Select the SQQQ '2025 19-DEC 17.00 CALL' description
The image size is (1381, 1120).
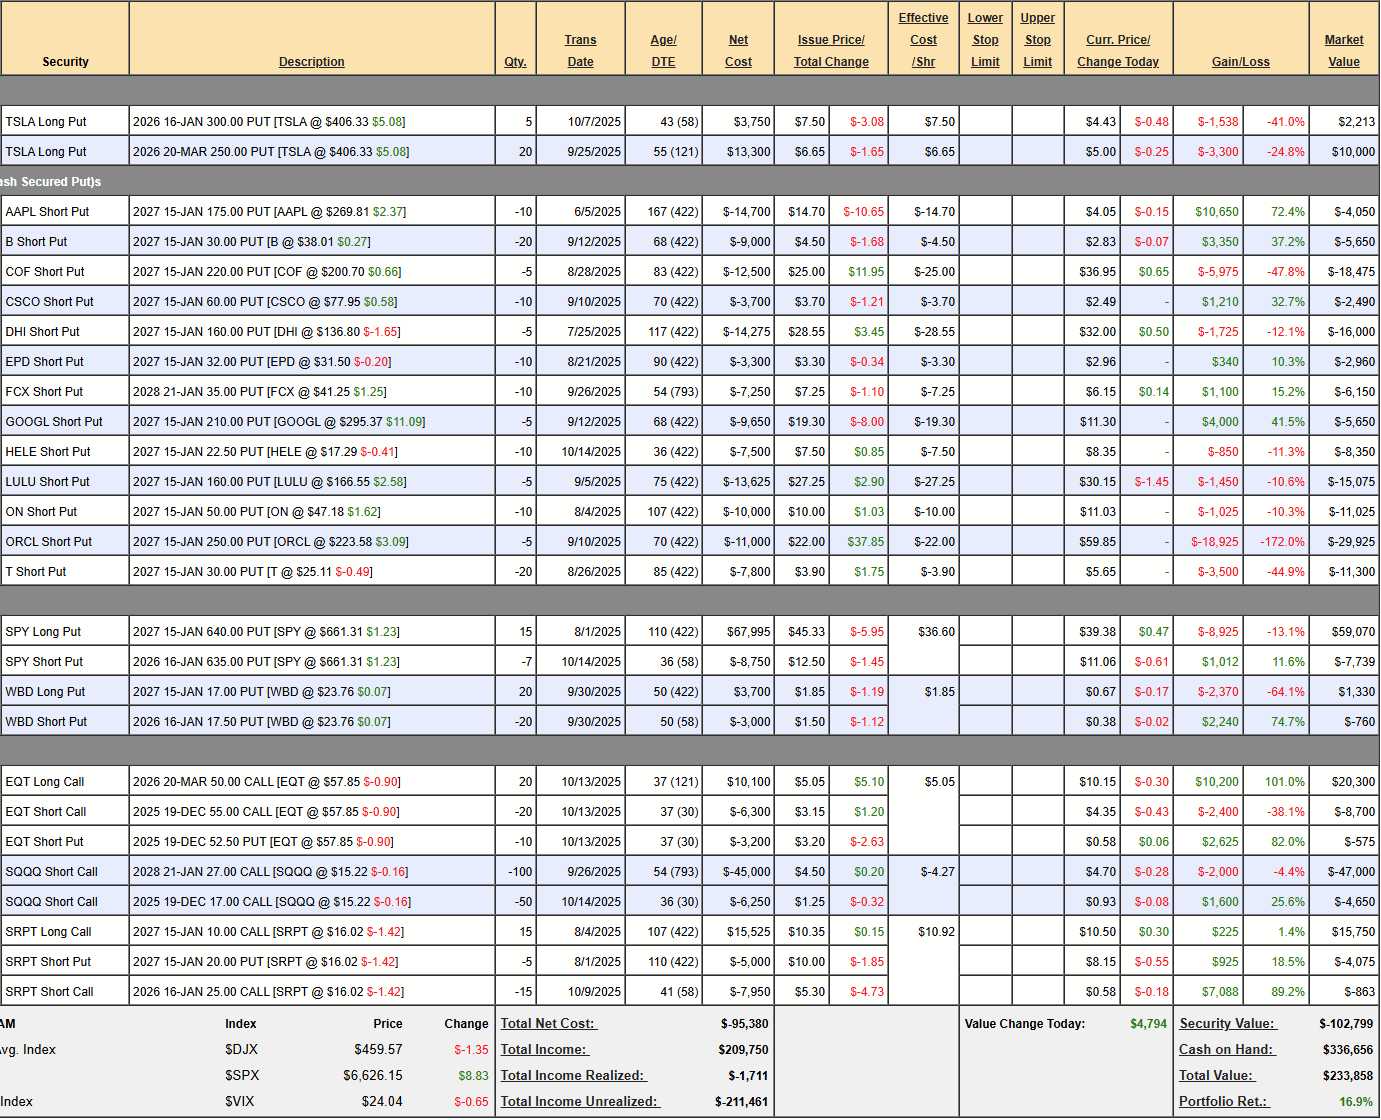click(312, 901)
